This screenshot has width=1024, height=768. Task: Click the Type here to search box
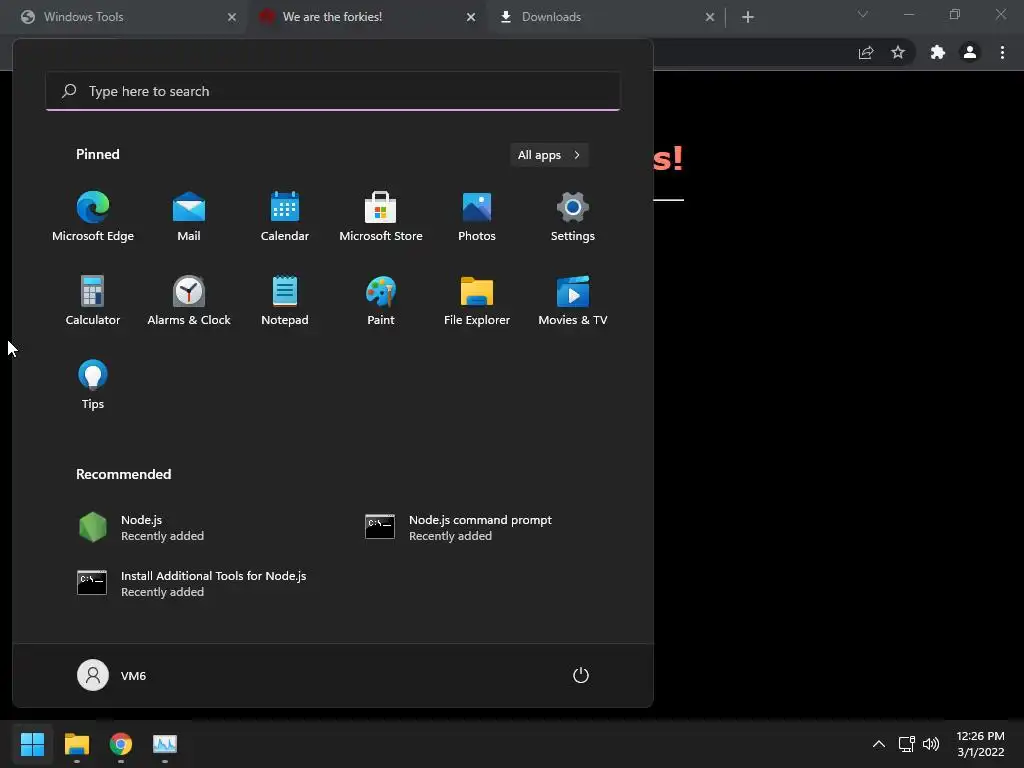(333, 91)
